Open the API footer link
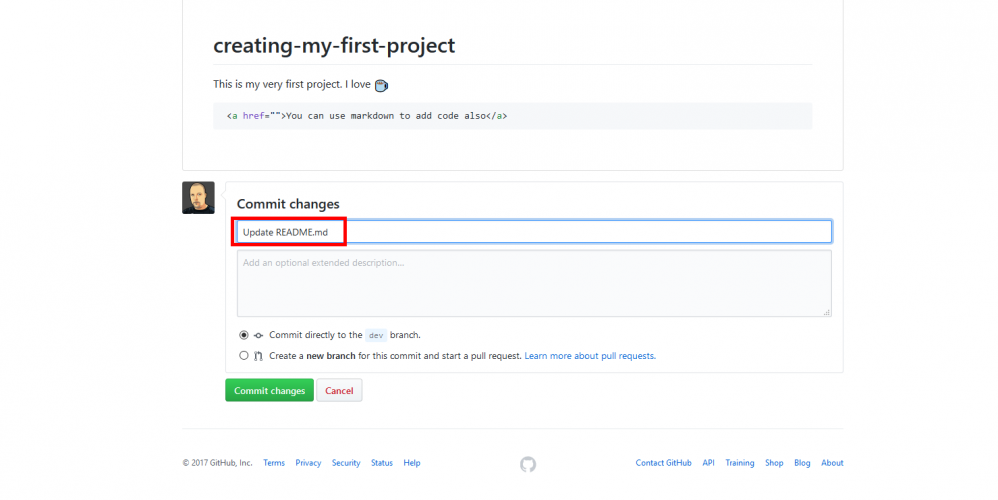This screenshot has height=500, width=998. [708, 462]
